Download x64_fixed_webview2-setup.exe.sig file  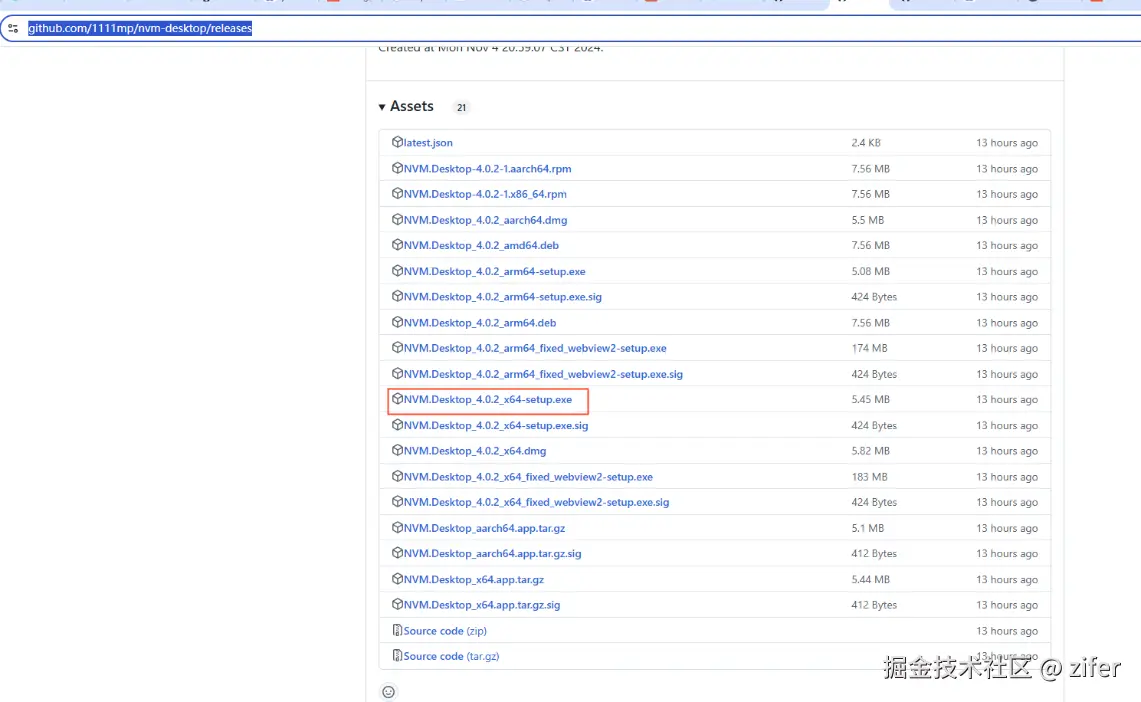(x=536, y=502)
